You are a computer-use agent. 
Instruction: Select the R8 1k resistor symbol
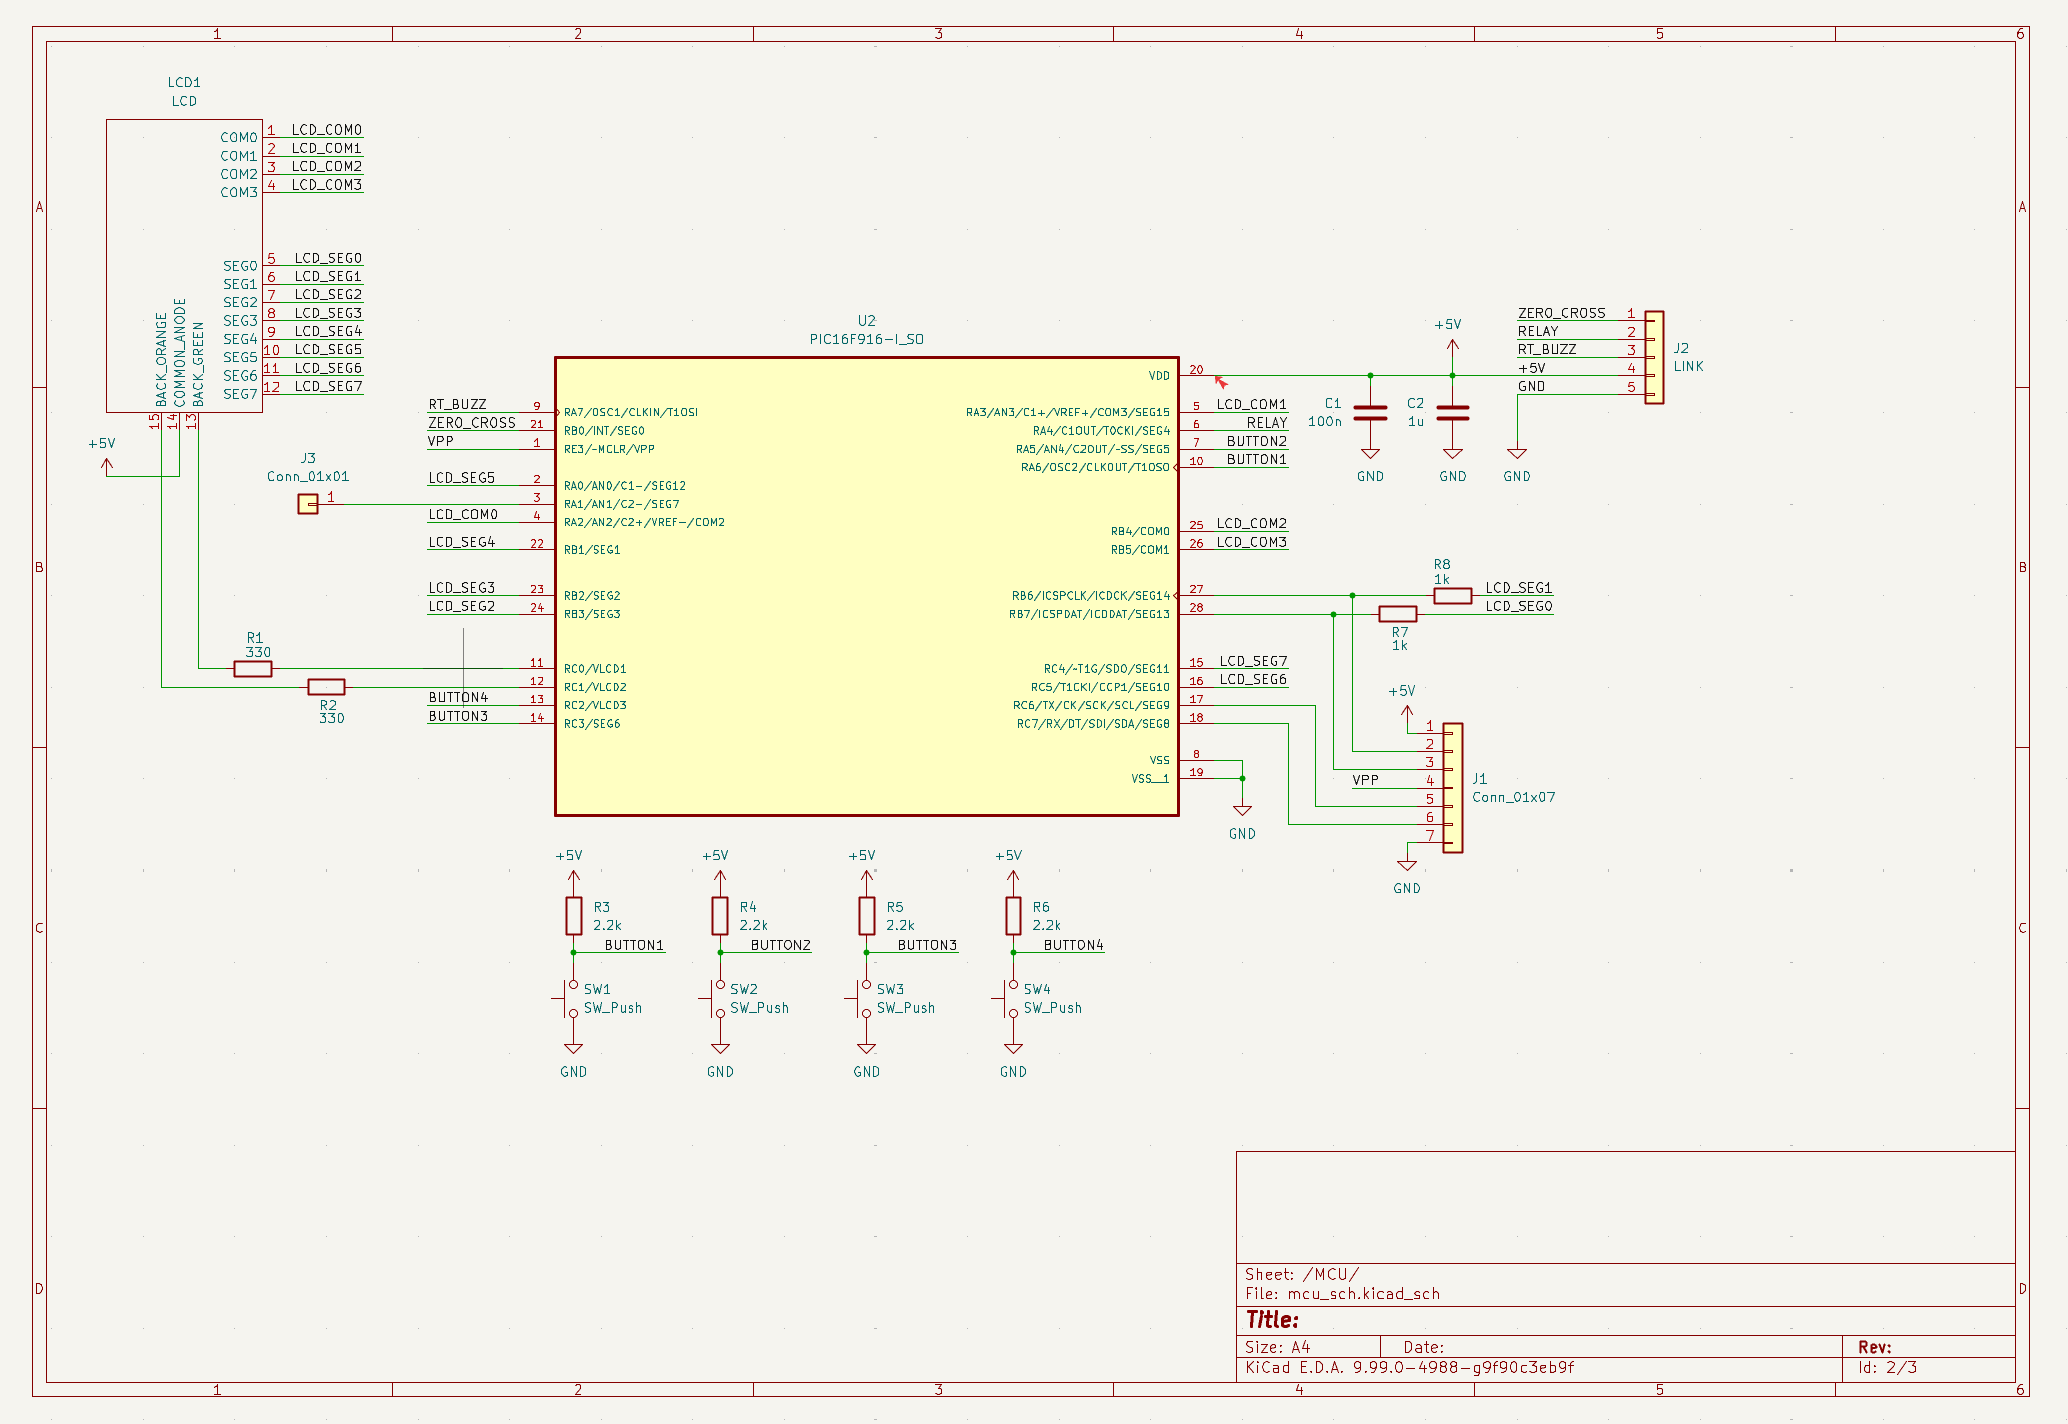point(1452,596)
